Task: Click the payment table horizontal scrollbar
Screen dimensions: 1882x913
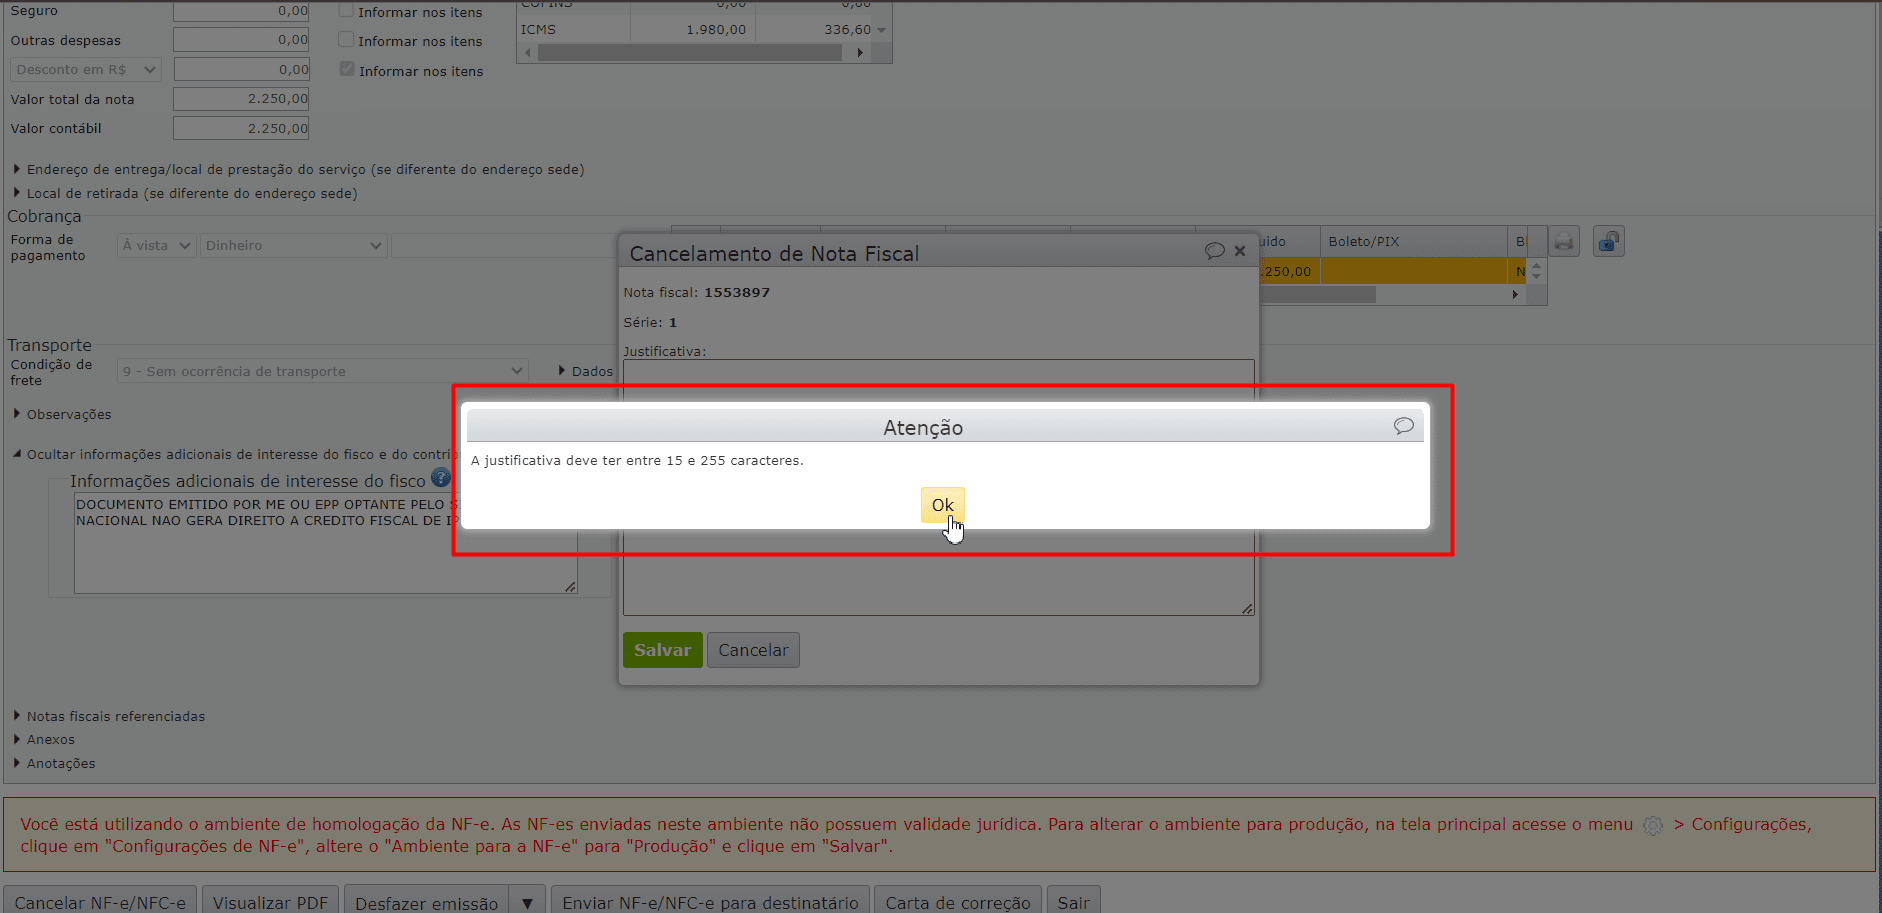Action: (x=1318, y=295)
